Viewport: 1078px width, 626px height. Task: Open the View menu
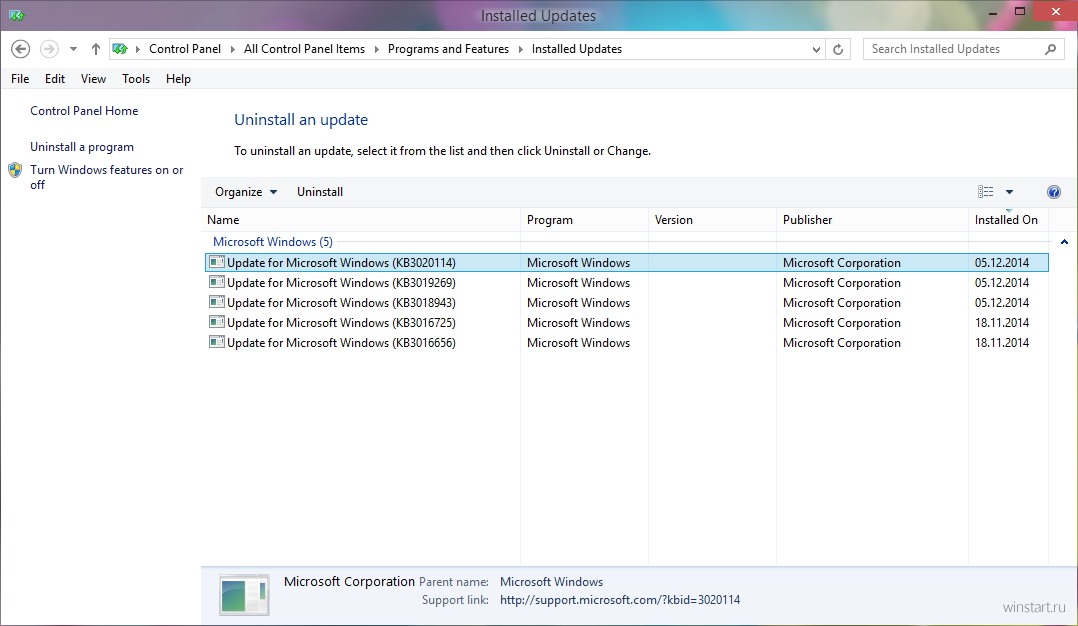[x=94, y=79]
